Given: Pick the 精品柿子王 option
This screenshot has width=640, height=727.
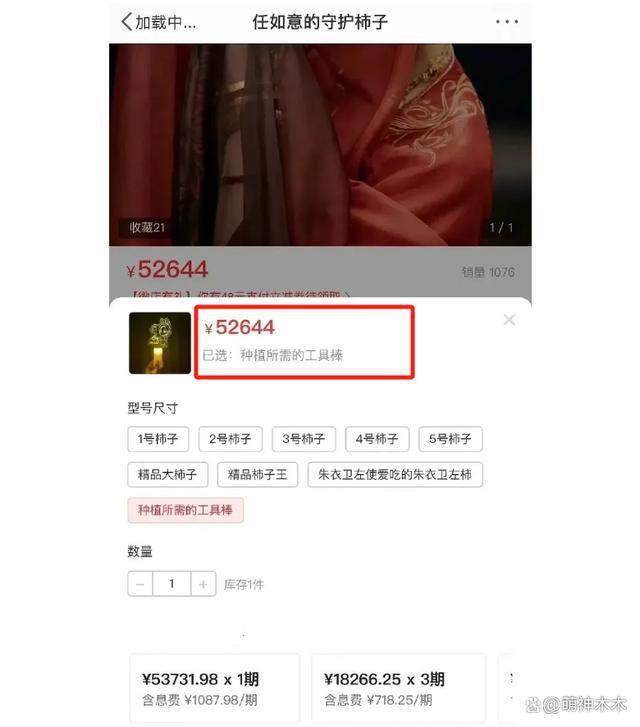Looking at the screenshot, I should click(x=257, y=474).
